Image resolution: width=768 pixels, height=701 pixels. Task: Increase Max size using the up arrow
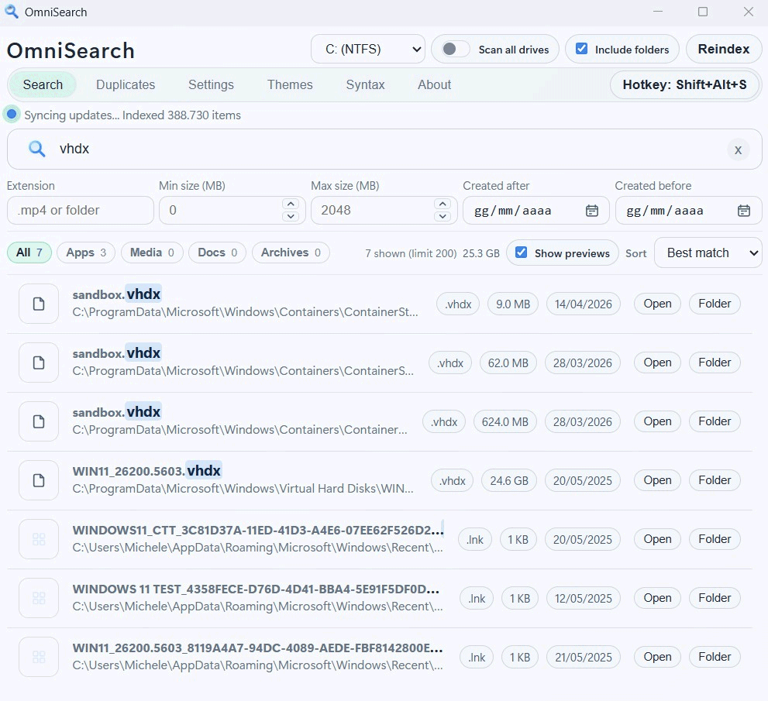coord(442,204)
